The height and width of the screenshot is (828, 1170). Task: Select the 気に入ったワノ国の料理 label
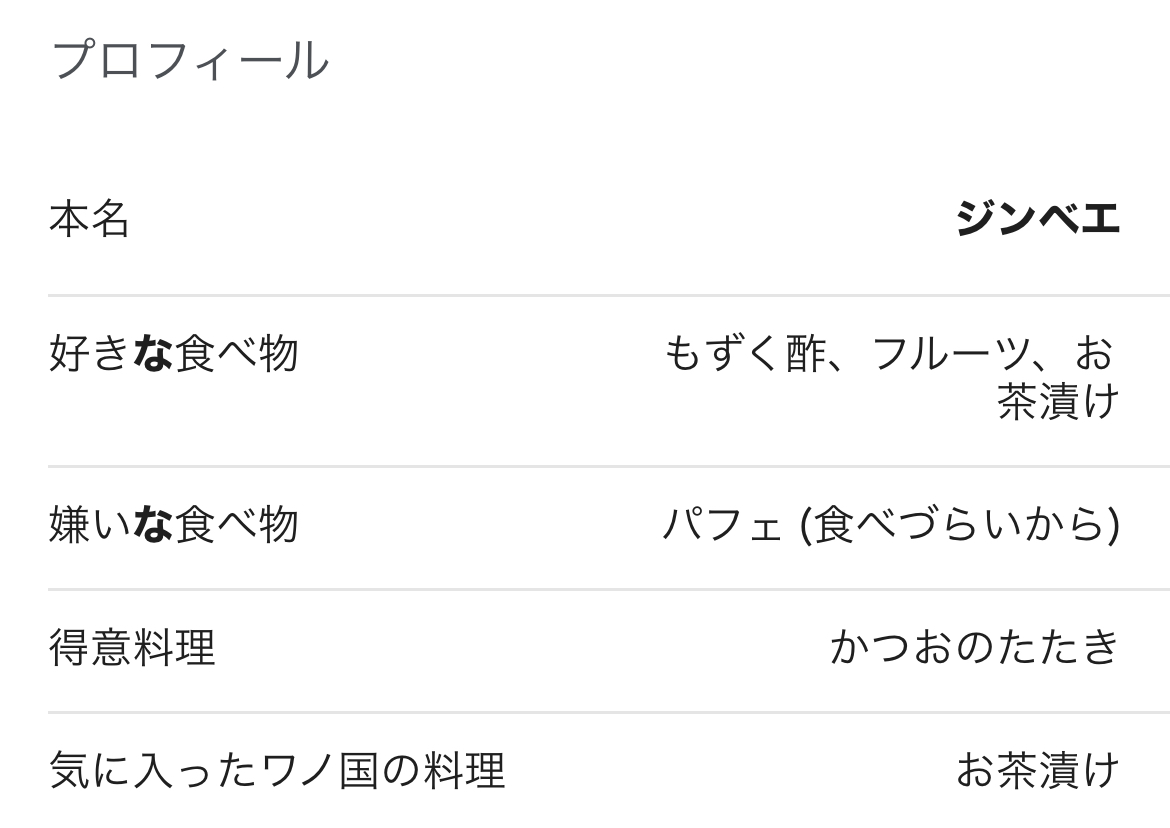(276, 771)
